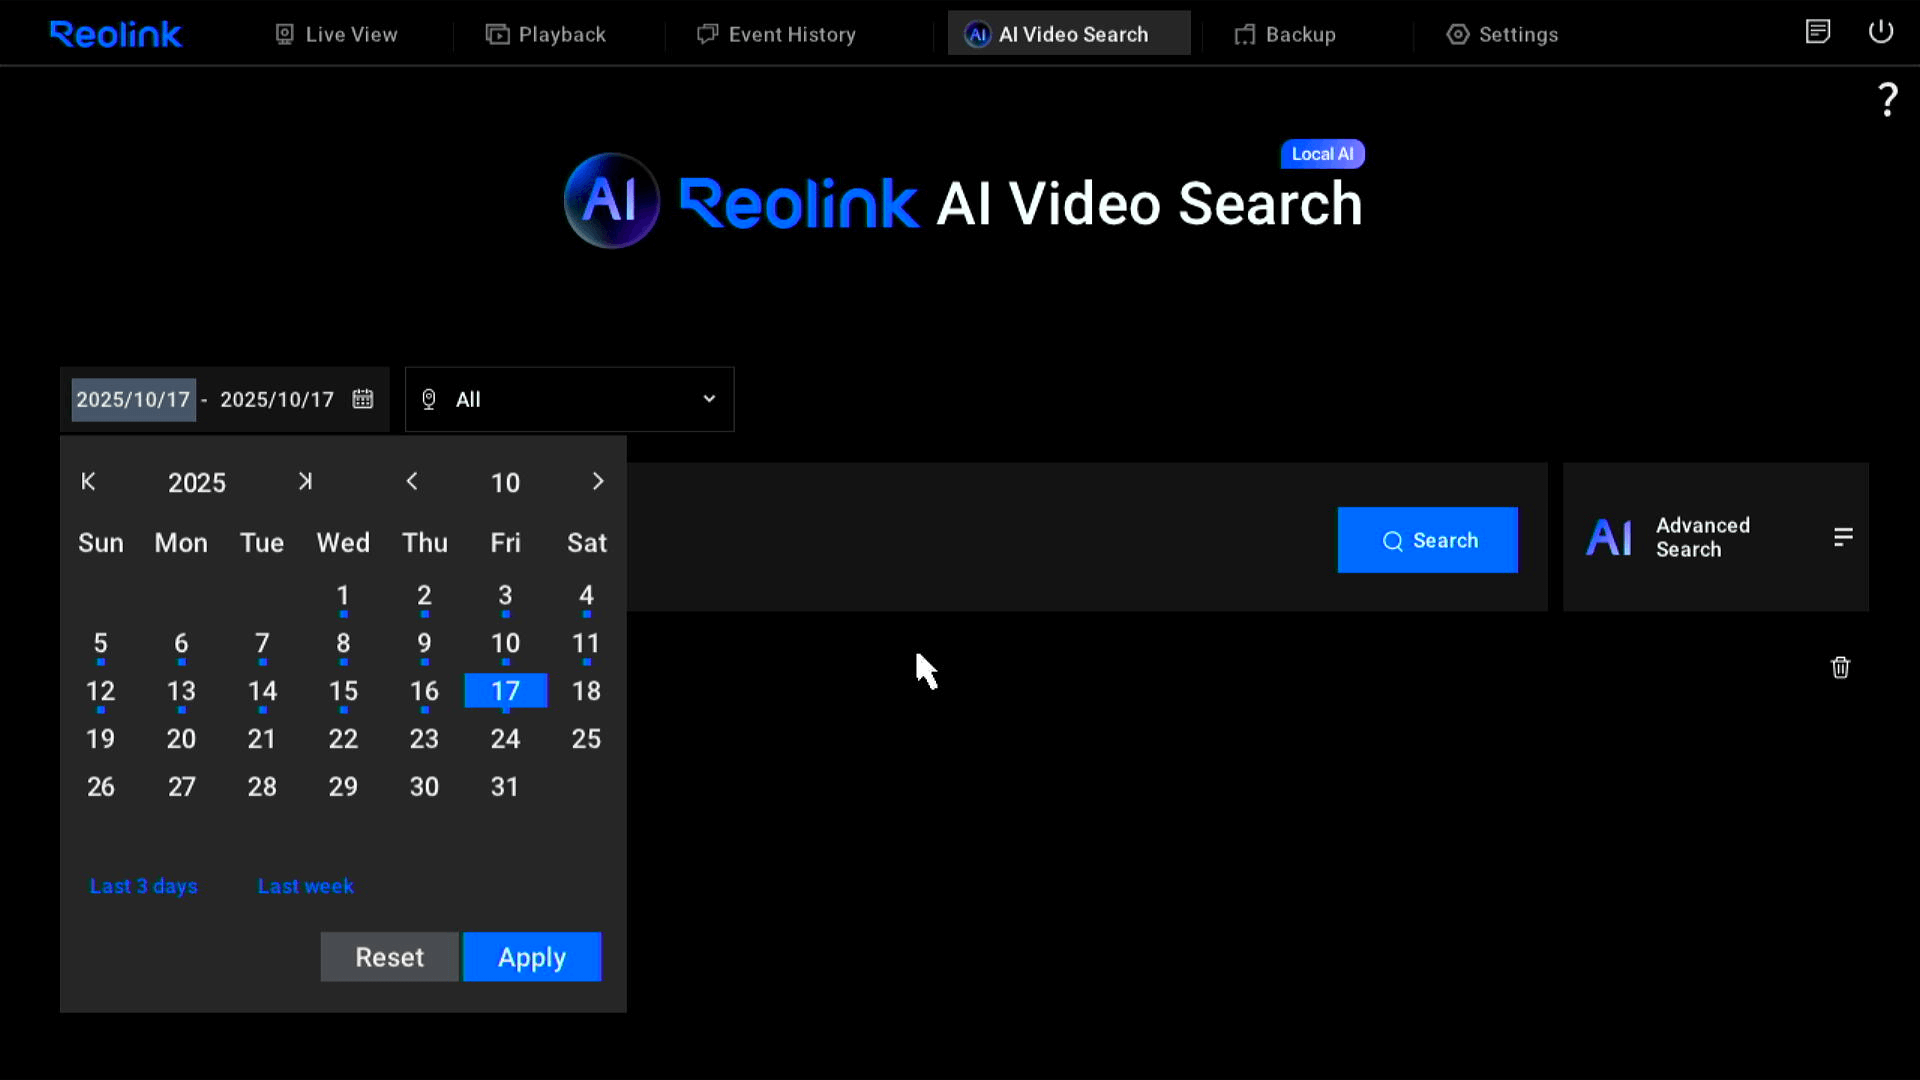Go to next month chevron
The image size is (1920, 1080).
point(598,482)
